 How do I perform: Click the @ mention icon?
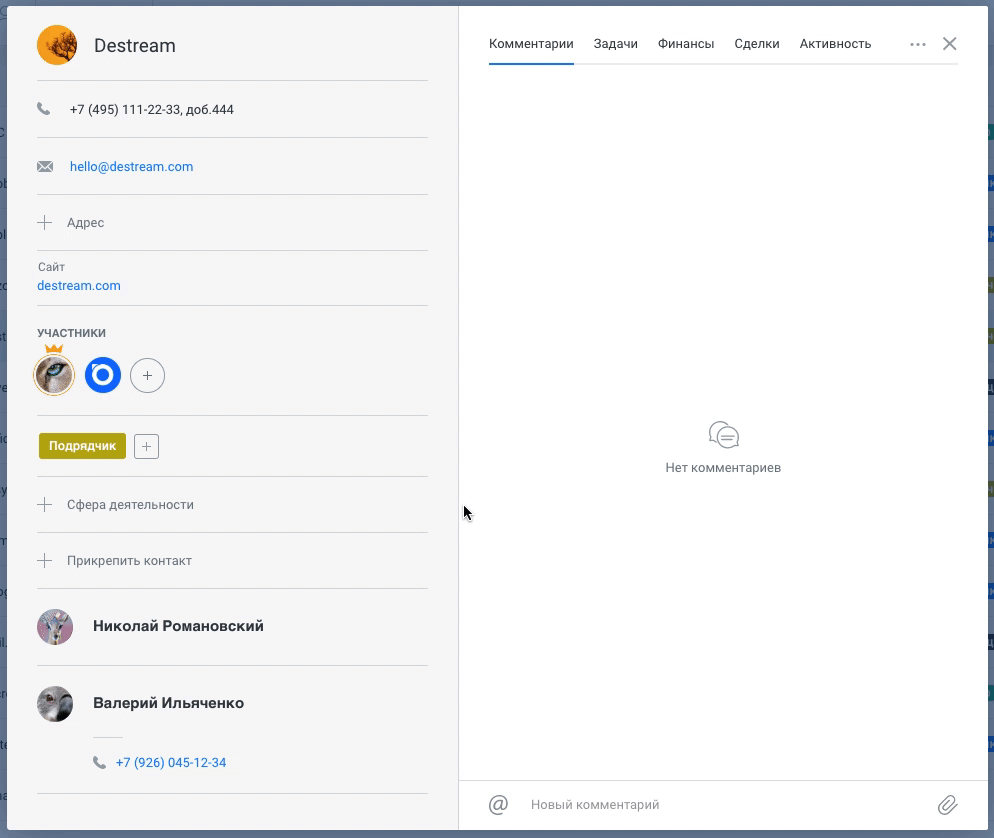point(498,805)
